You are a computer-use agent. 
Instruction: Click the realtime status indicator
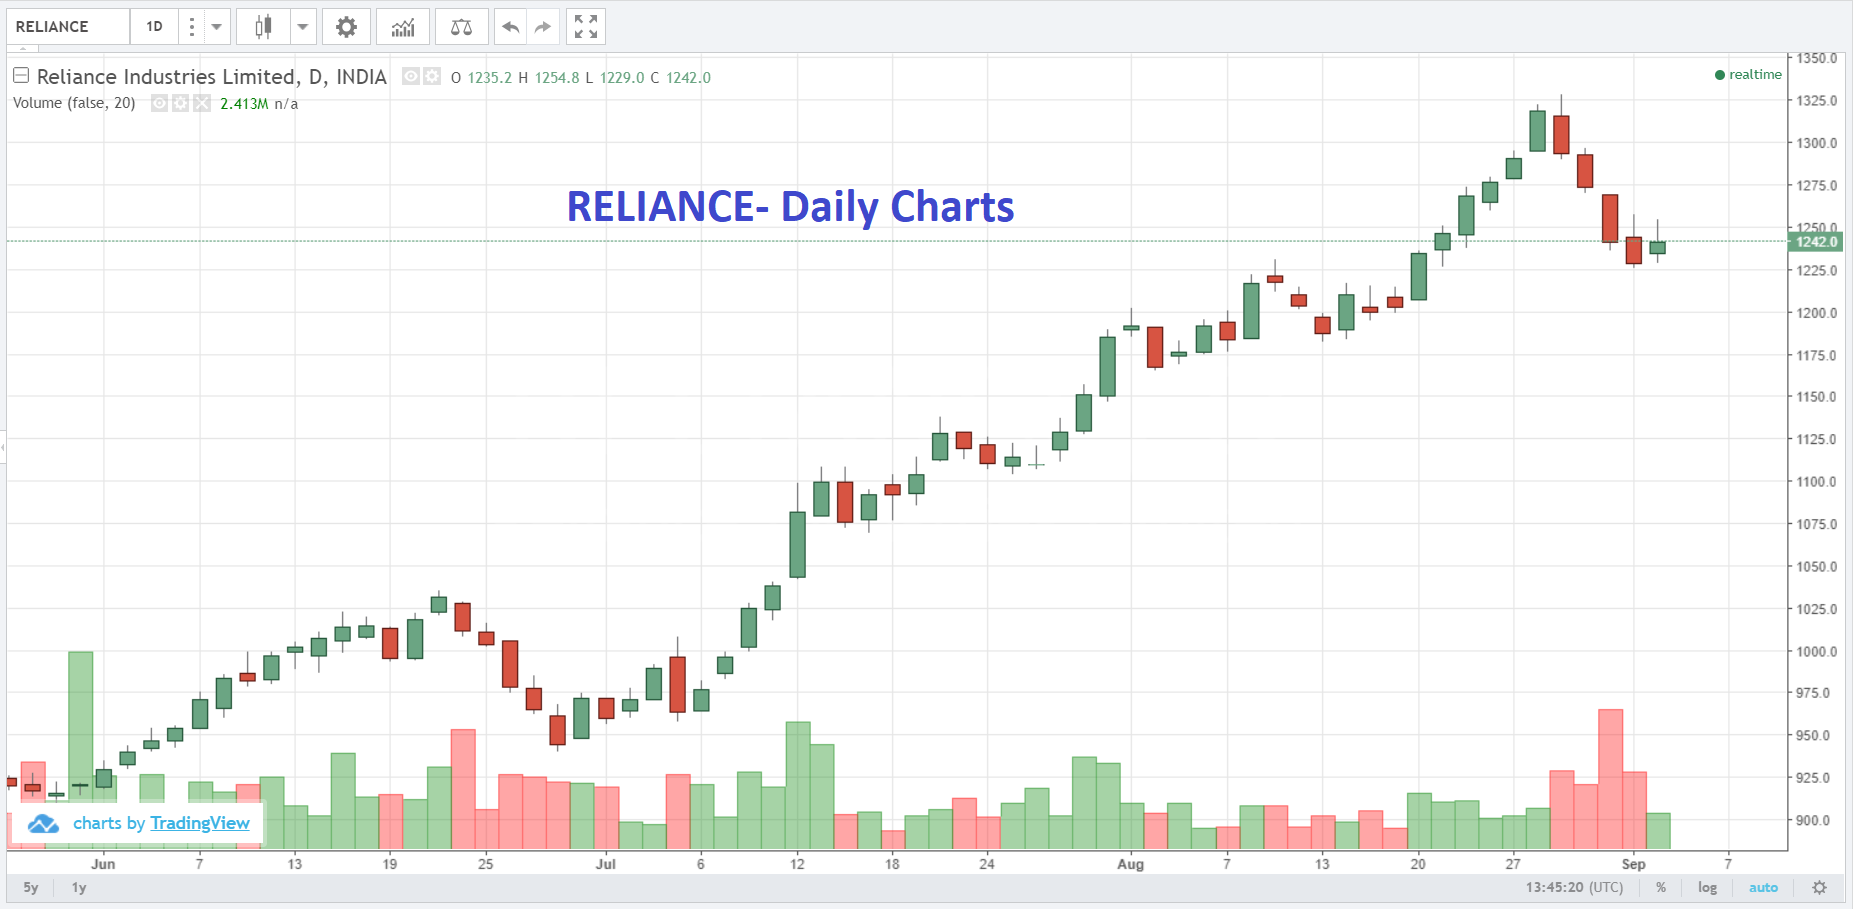(1748, 75)
